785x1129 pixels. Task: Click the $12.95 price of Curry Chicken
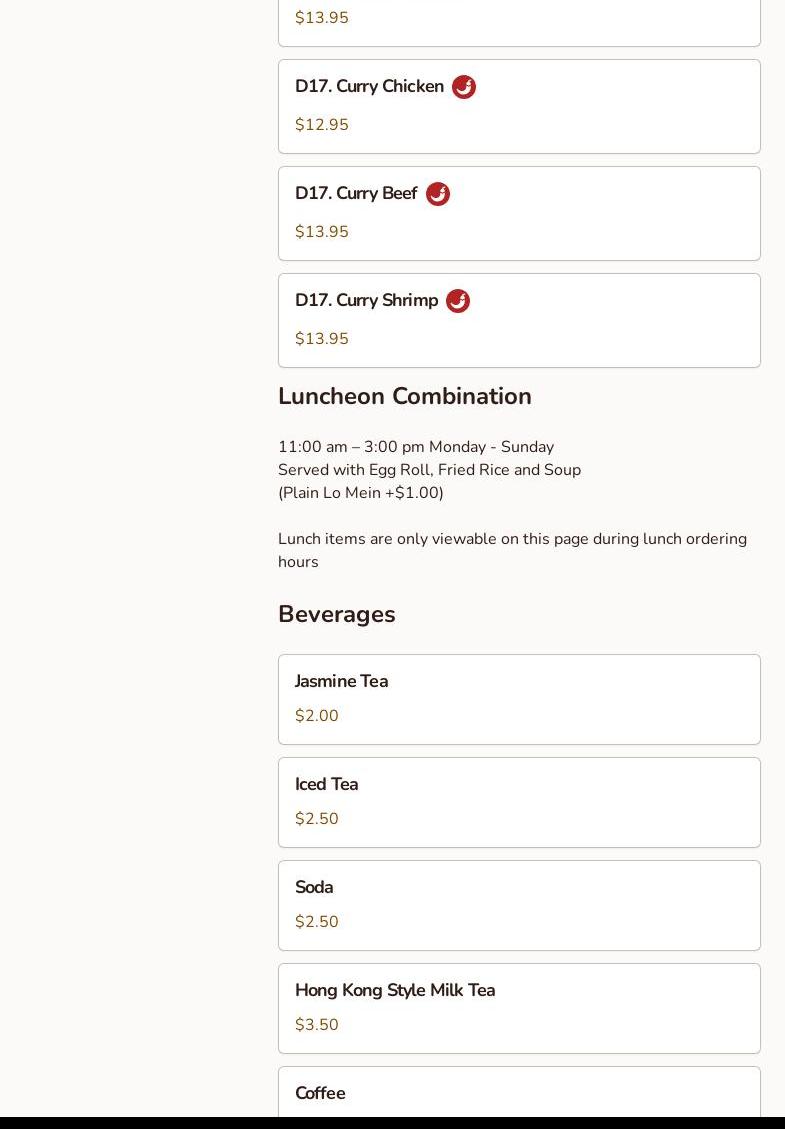pos(322,125)
